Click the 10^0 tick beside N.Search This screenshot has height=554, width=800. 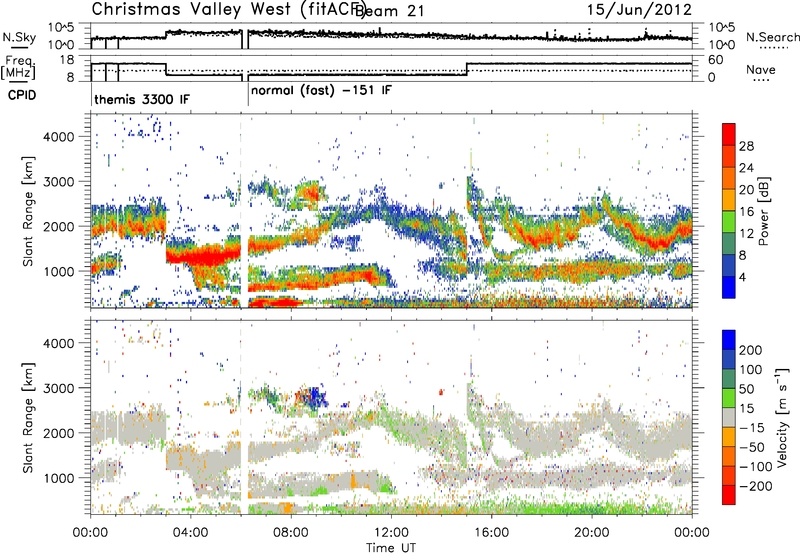[721, 45]
